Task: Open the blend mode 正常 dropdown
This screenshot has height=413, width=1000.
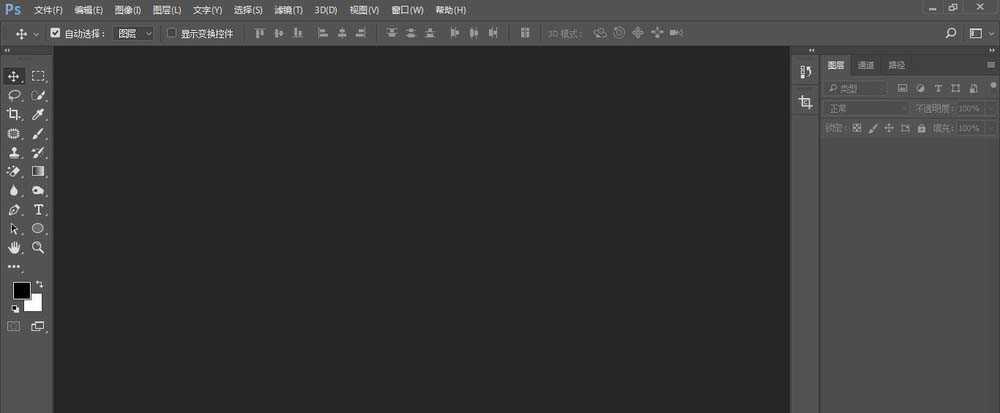Action: (x=865, y=108)
